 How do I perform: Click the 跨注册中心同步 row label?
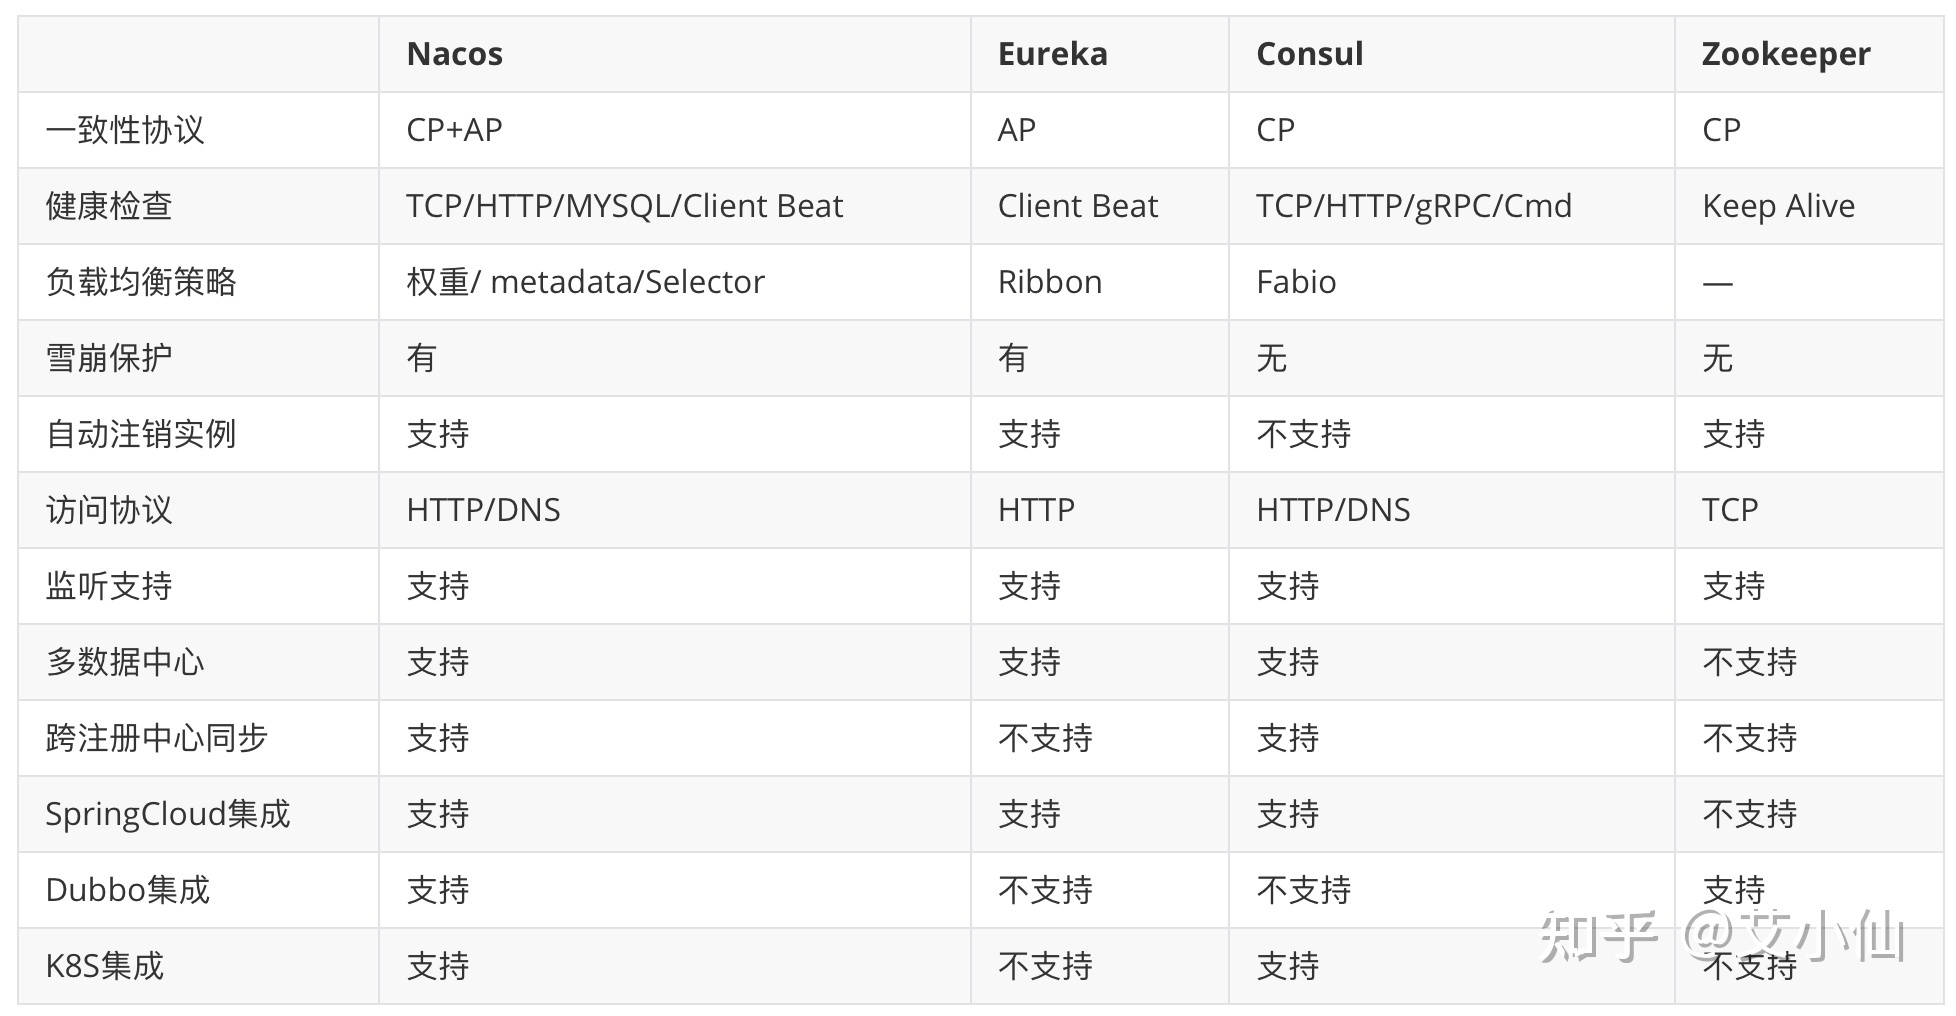[x=157, y=738]
